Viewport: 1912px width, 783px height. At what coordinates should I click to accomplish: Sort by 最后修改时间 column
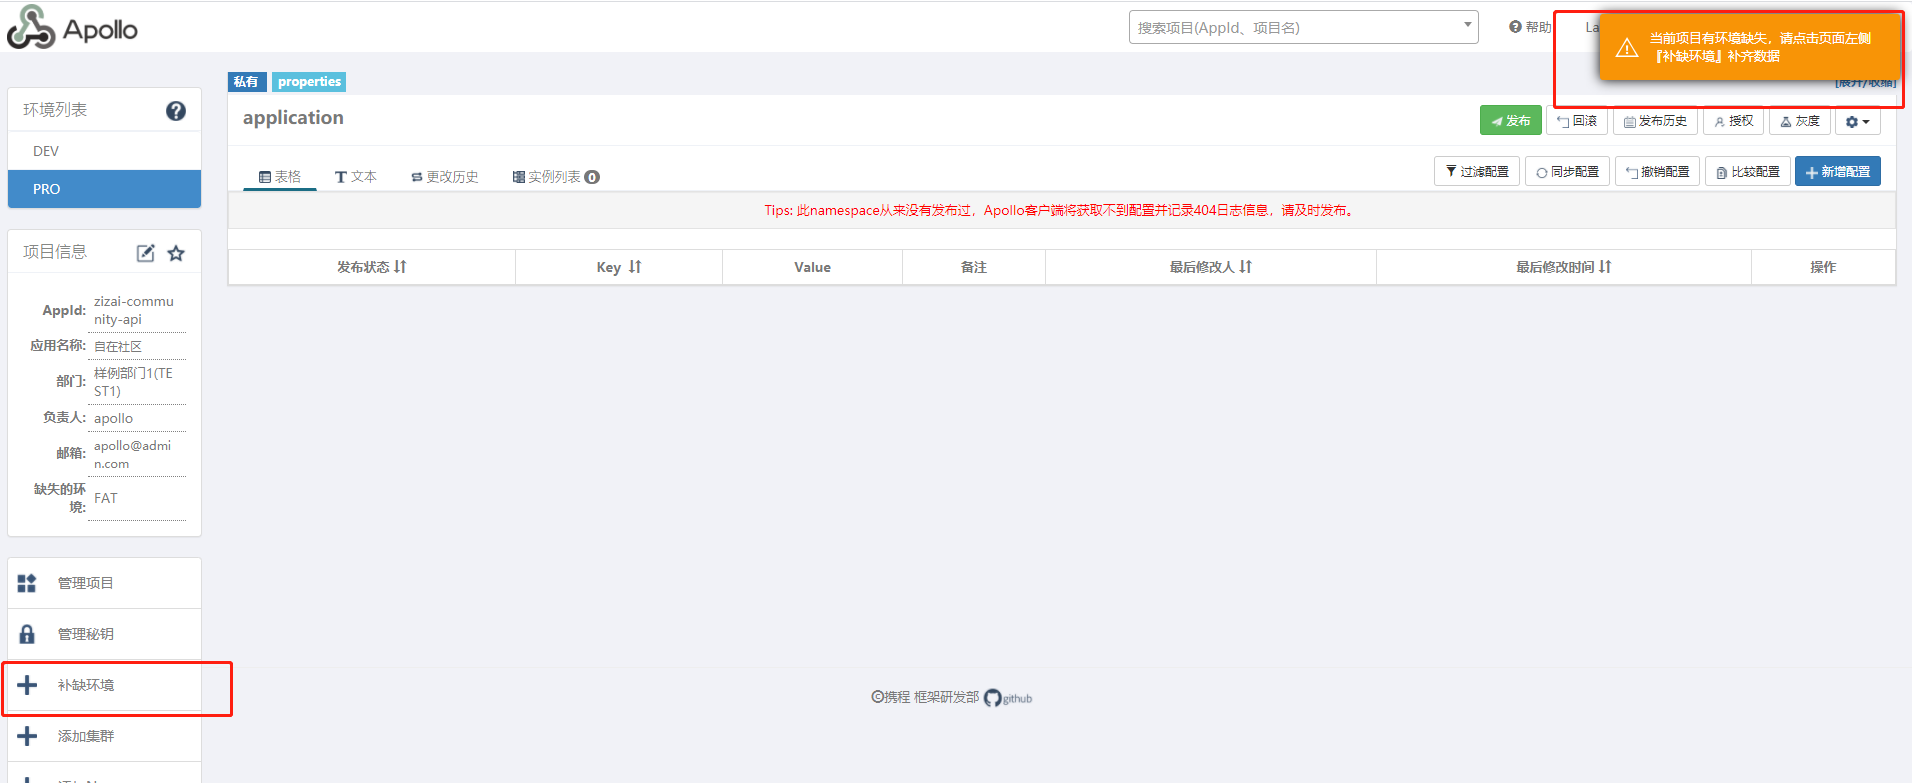(x=1564, y=267)
